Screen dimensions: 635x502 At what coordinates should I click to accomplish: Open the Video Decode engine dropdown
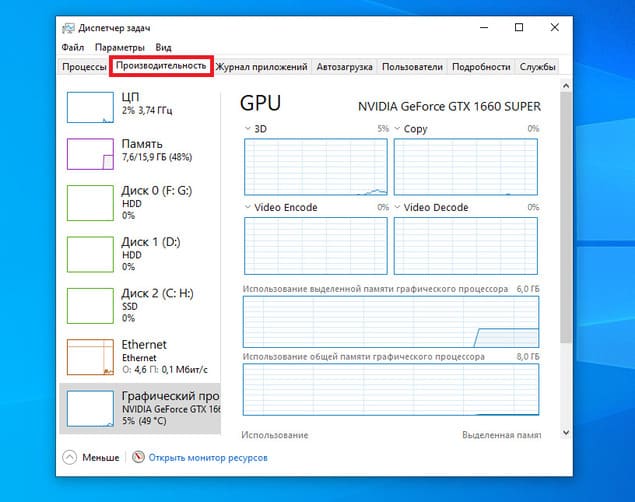397,207
